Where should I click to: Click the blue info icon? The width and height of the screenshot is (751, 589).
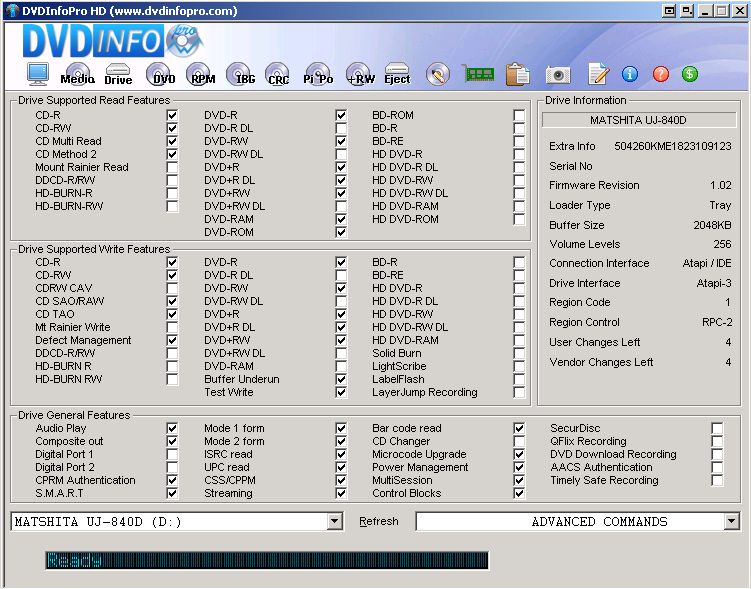(x=630, y=74)
